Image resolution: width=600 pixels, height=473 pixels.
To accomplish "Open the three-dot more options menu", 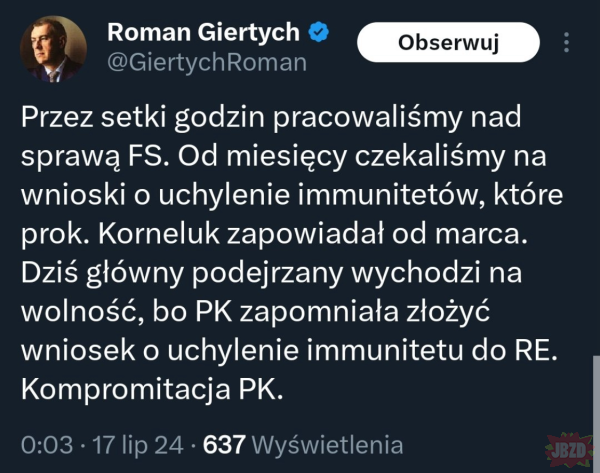I will [568, 43].
